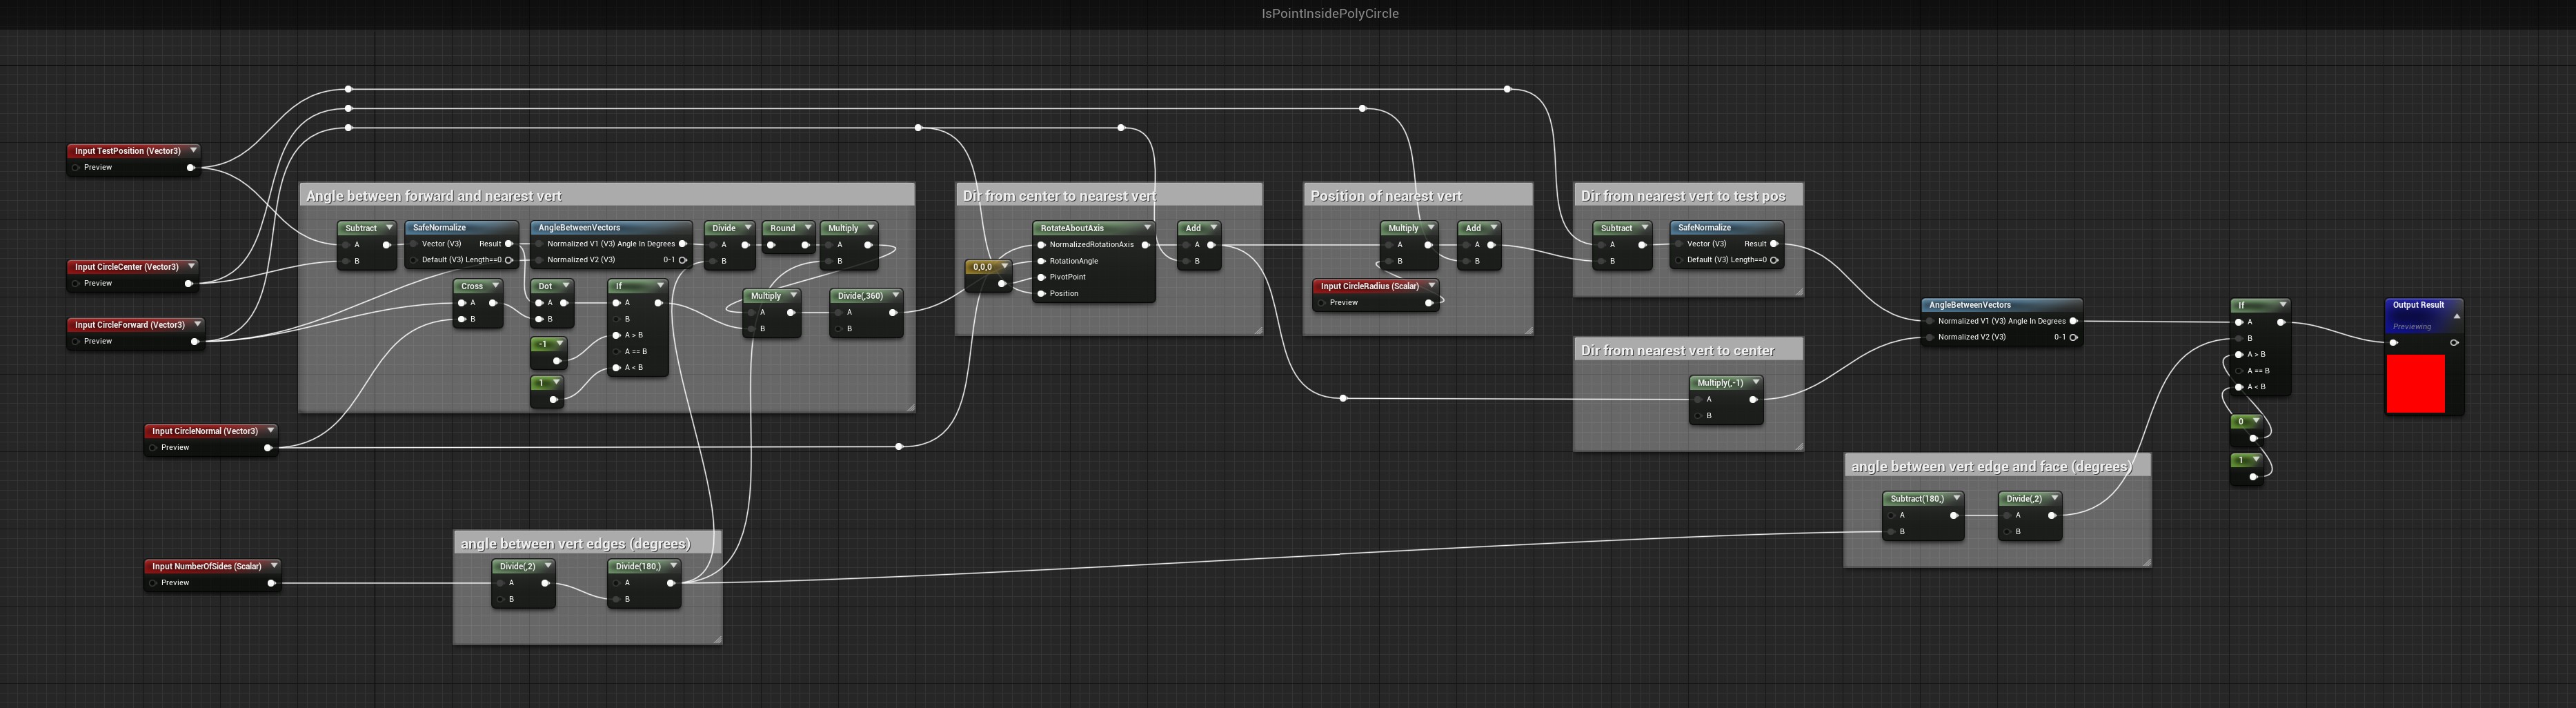Click resize handle of 'Dir from nearest vert to center' comment
This screenshot has height=708, width=2576.
point(1798,446)
